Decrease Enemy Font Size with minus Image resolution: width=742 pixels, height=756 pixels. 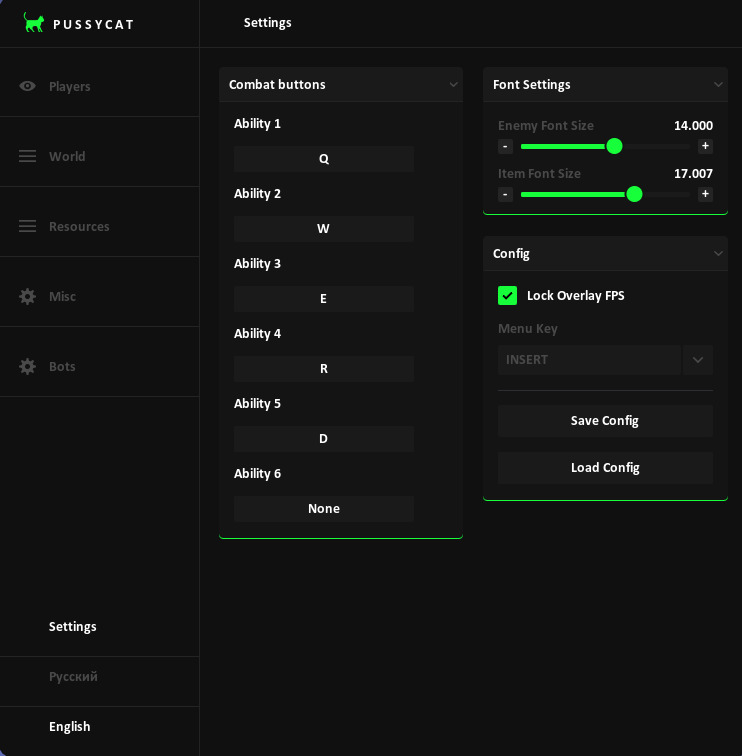pos(505,146)
